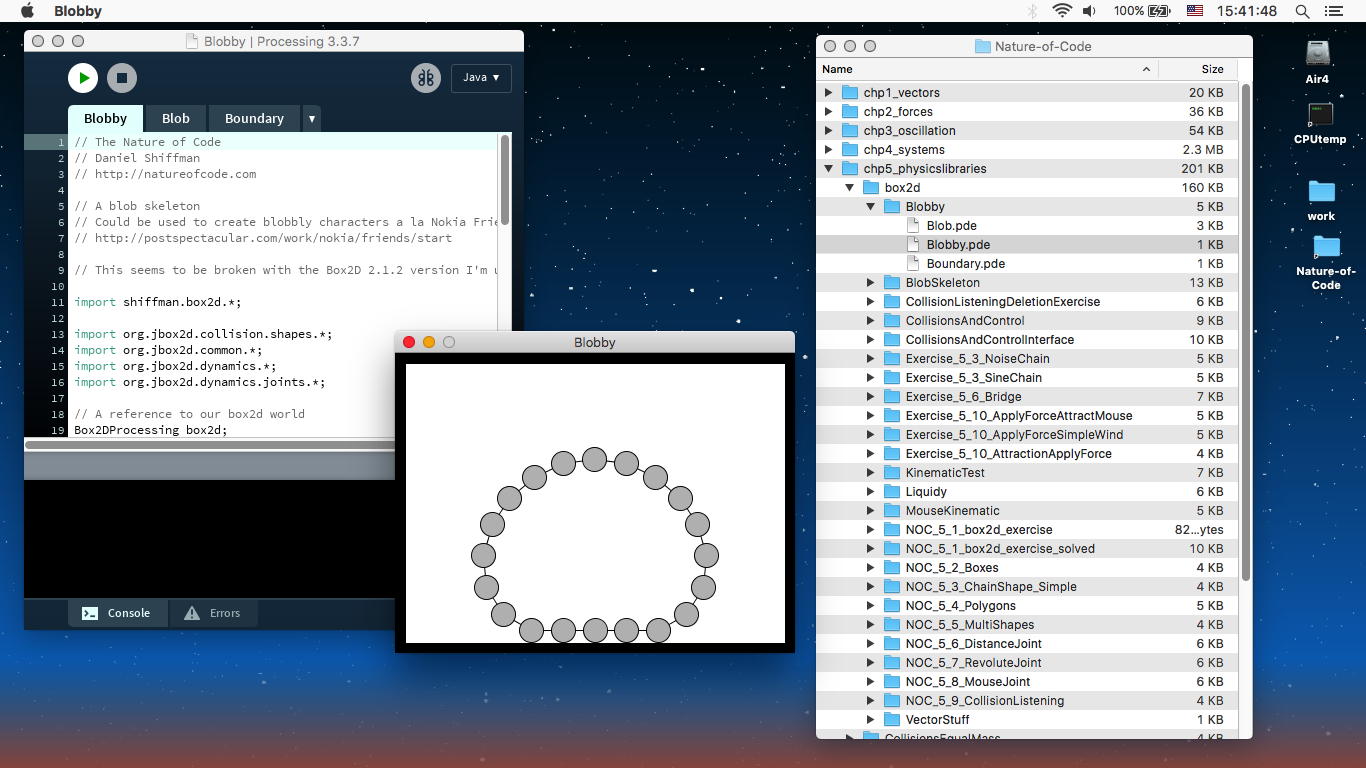Expand the KinematicTest folder
1366x768 pixels.
(870, 472)
